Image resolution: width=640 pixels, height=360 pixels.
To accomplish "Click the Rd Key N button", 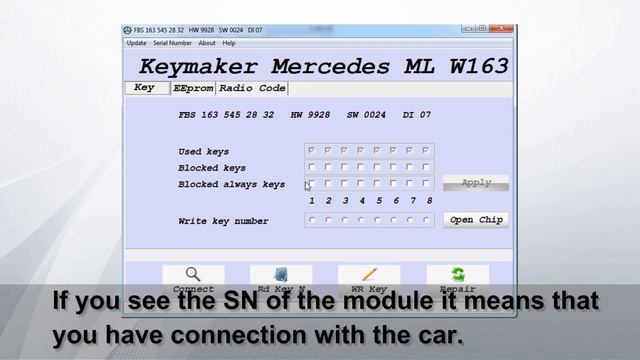I will pyautogui.click(x=281, y=280).
